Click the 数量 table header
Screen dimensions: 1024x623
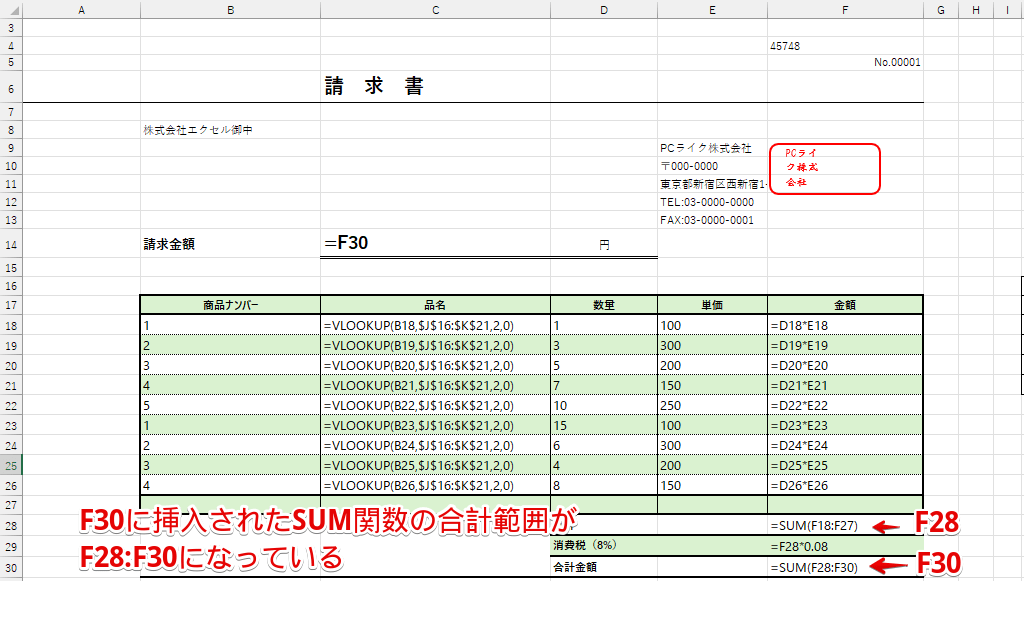[603, 305]
